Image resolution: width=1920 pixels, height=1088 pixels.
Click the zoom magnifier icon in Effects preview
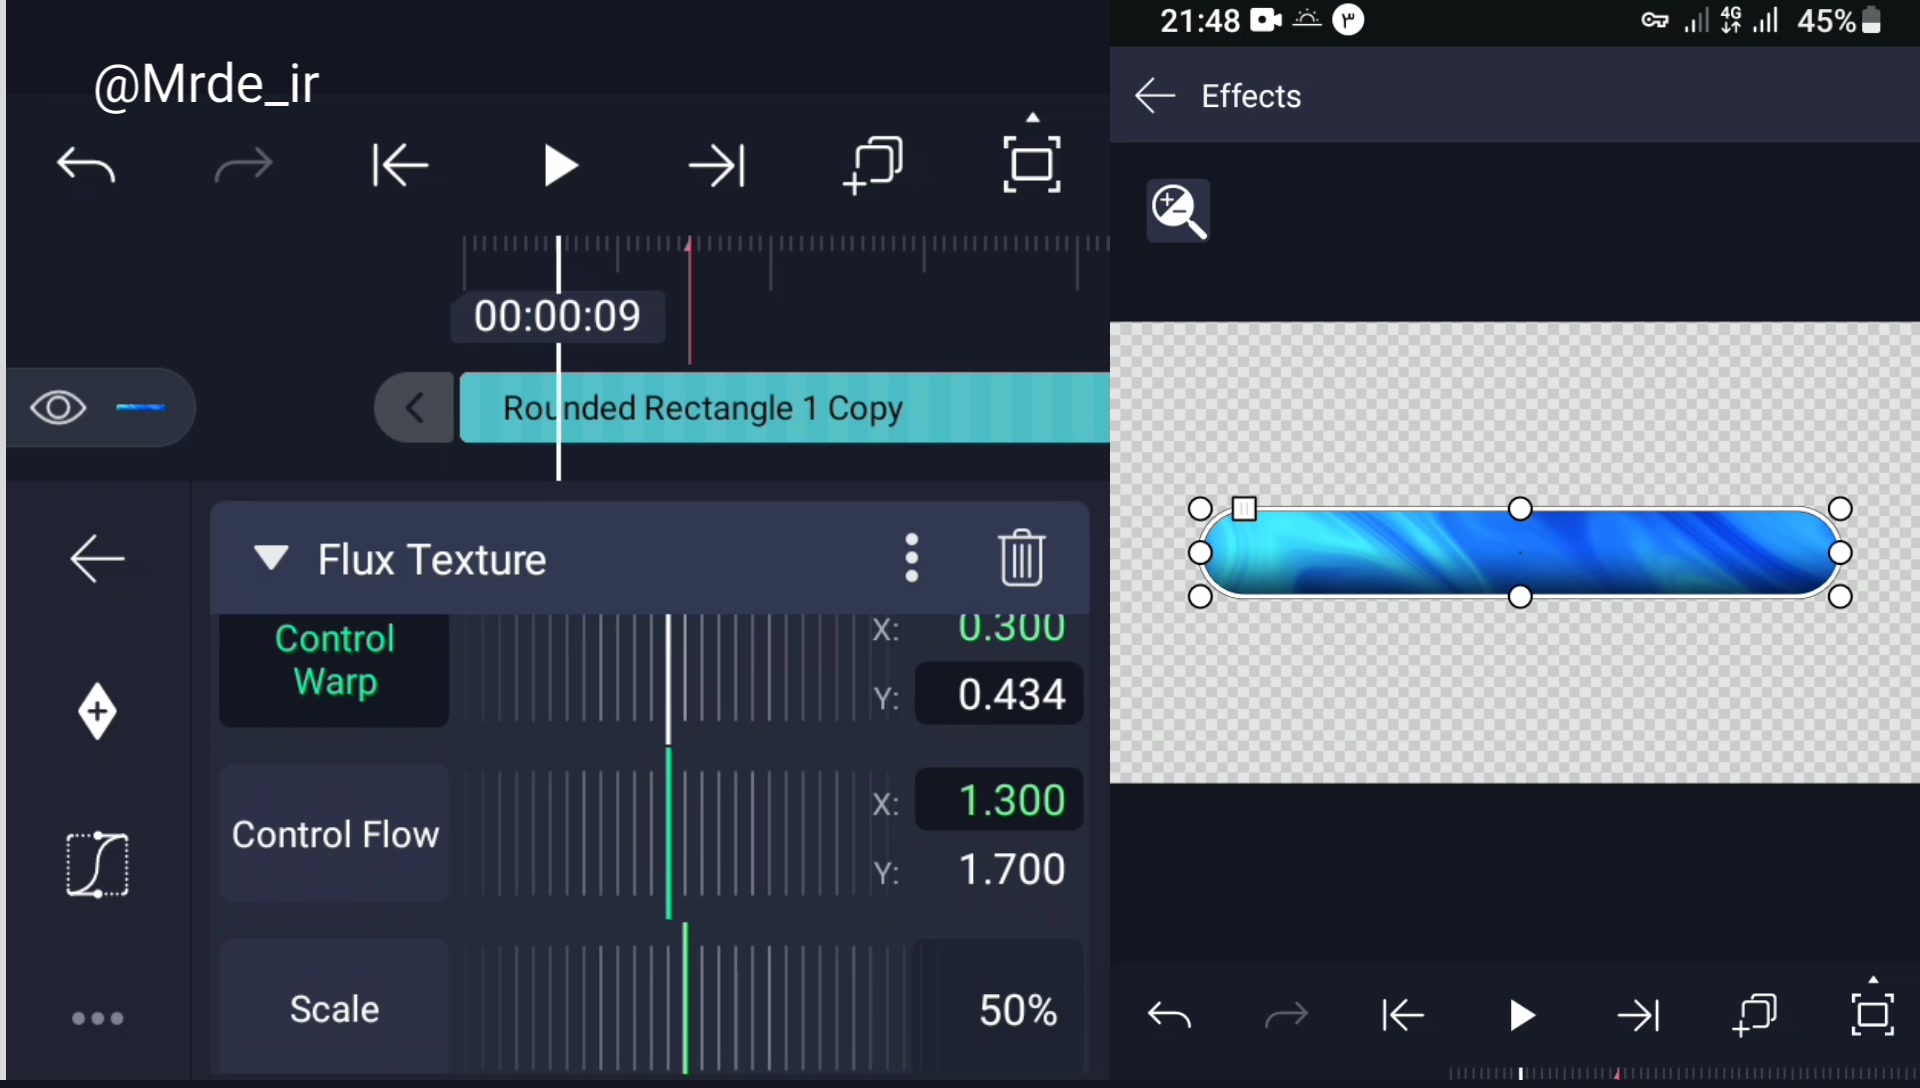point(1178,211)
